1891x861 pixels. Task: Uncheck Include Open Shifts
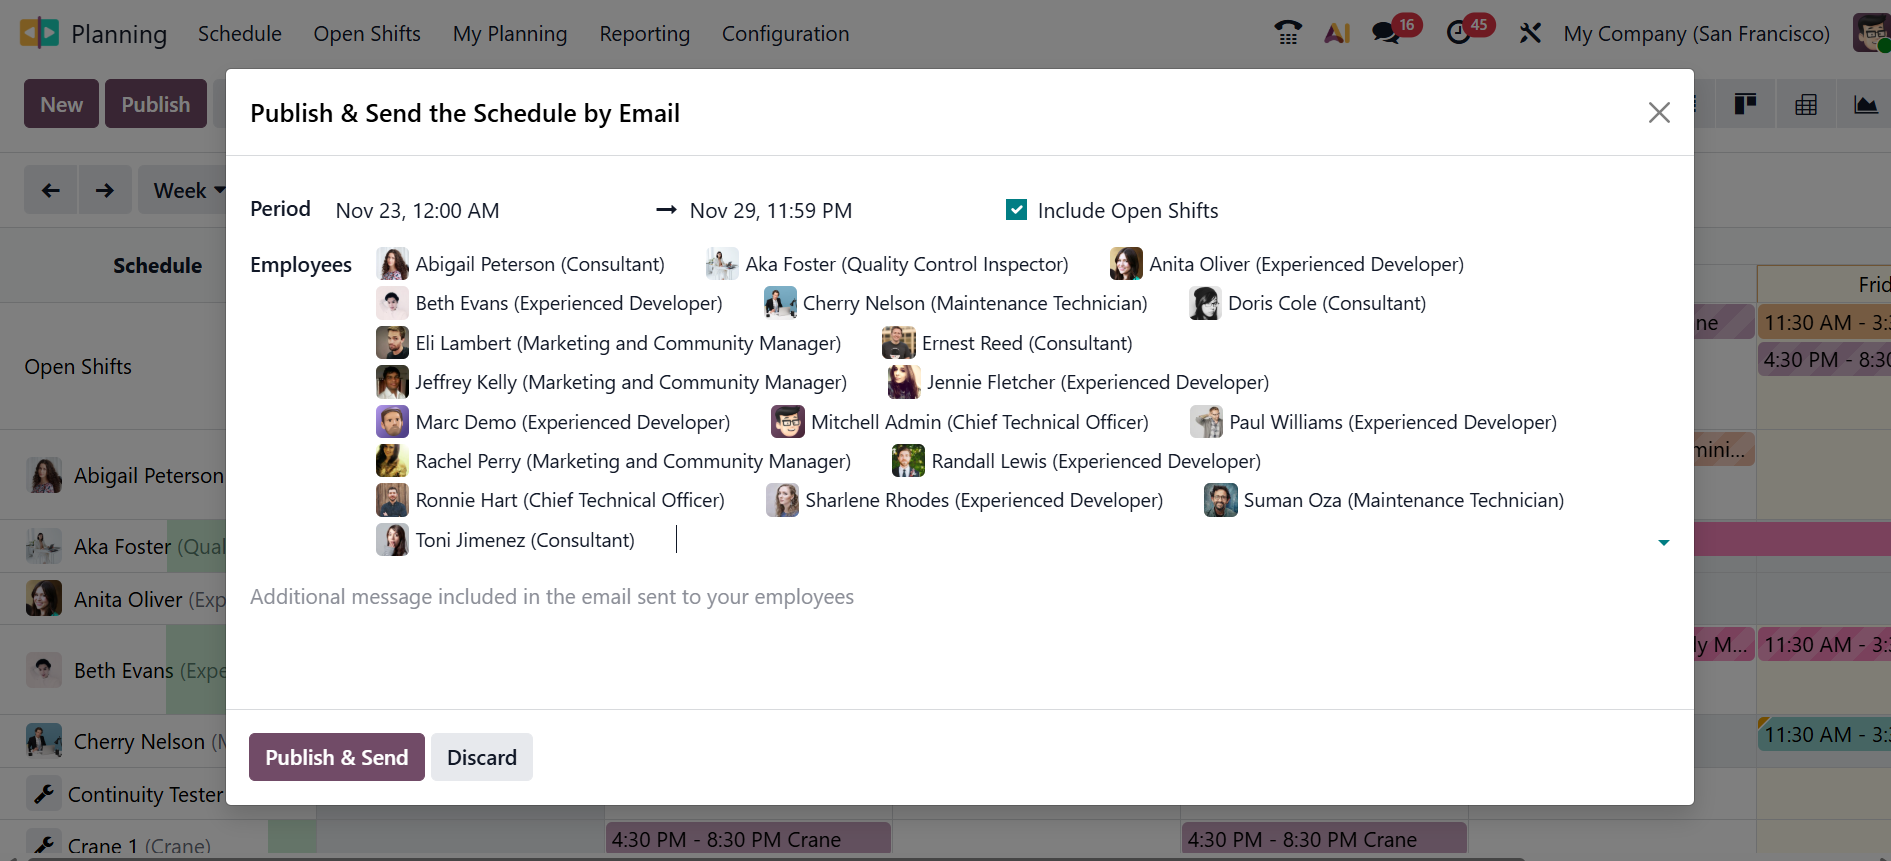pos(1016,210)
